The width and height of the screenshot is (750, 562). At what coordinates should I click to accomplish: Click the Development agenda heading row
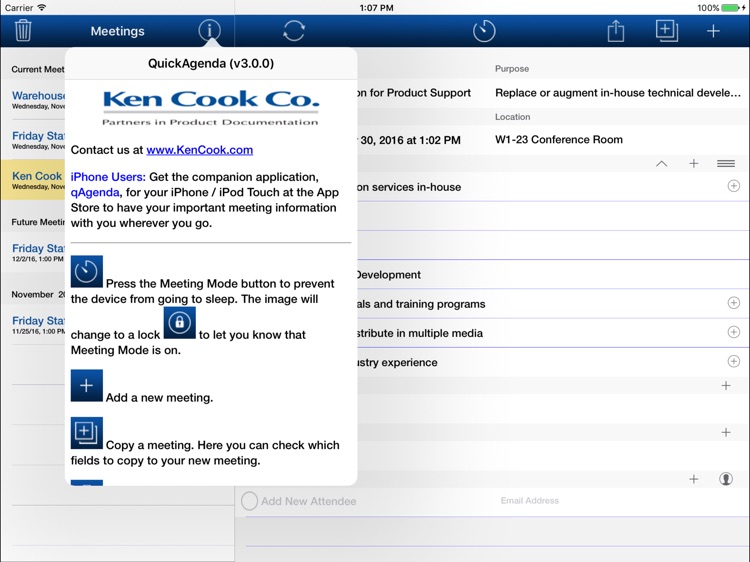pyautogui.click(x=553, y=275)
